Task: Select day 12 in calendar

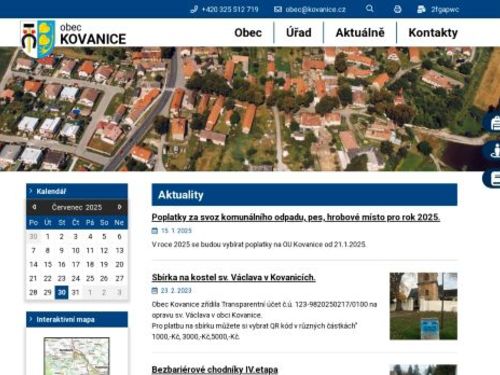Action: point(104,250)
